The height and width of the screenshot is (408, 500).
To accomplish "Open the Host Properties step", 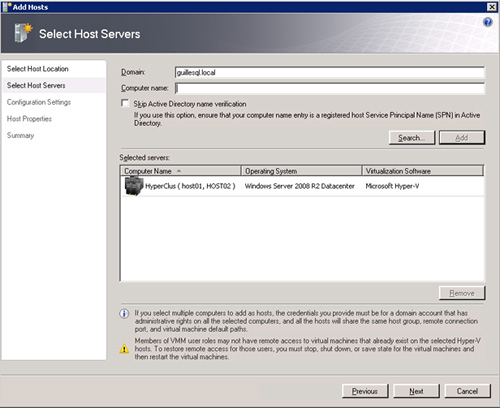I will pyautogui.click(x=29, y=119).
